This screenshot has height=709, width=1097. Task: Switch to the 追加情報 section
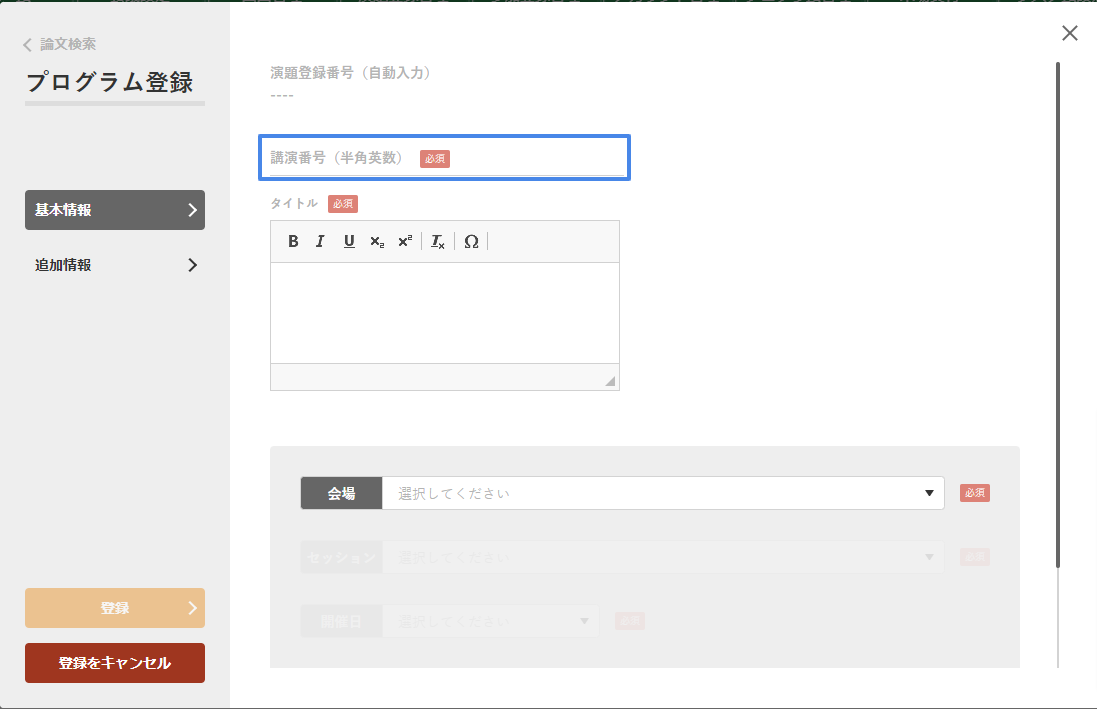(x=115, y=265)
